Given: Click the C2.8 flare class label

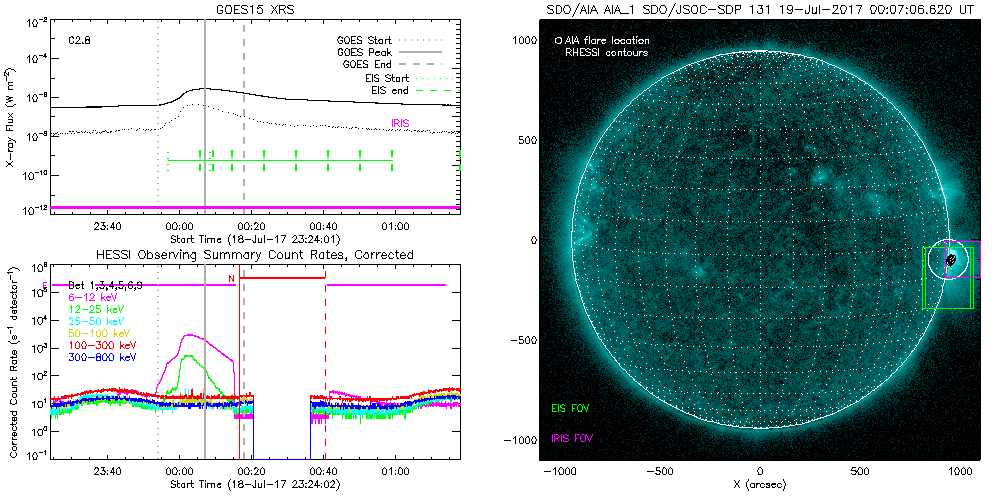Looking at the screenshot, I should coord(80,40).
